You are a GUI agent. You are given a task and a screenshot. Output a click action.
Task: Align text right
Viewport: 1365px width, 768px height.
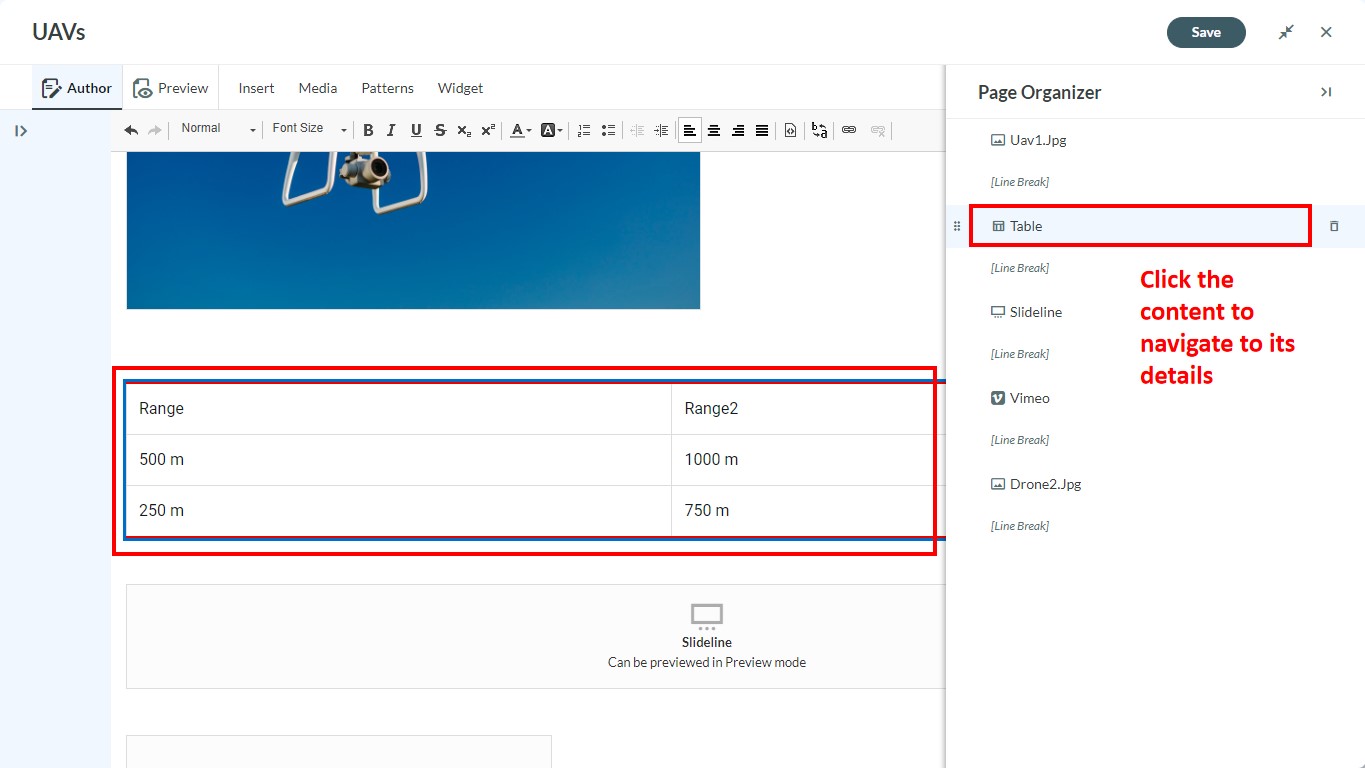(x=738, y=130)
